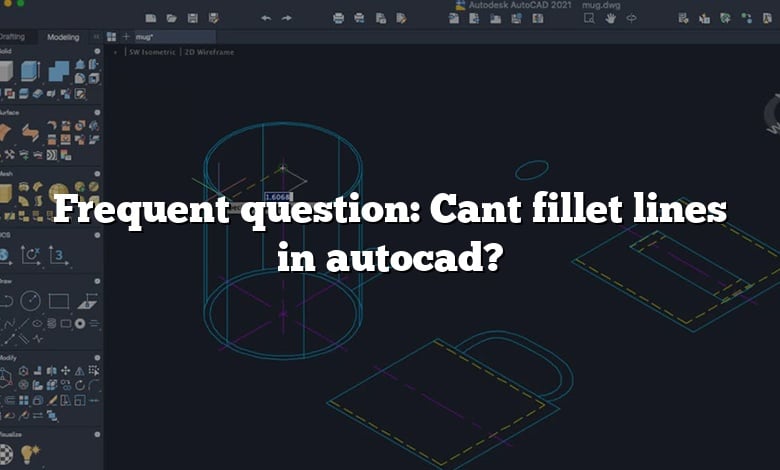
Task: Select the Rectangle tool in the Draw panel
Action: coord(59,301)
